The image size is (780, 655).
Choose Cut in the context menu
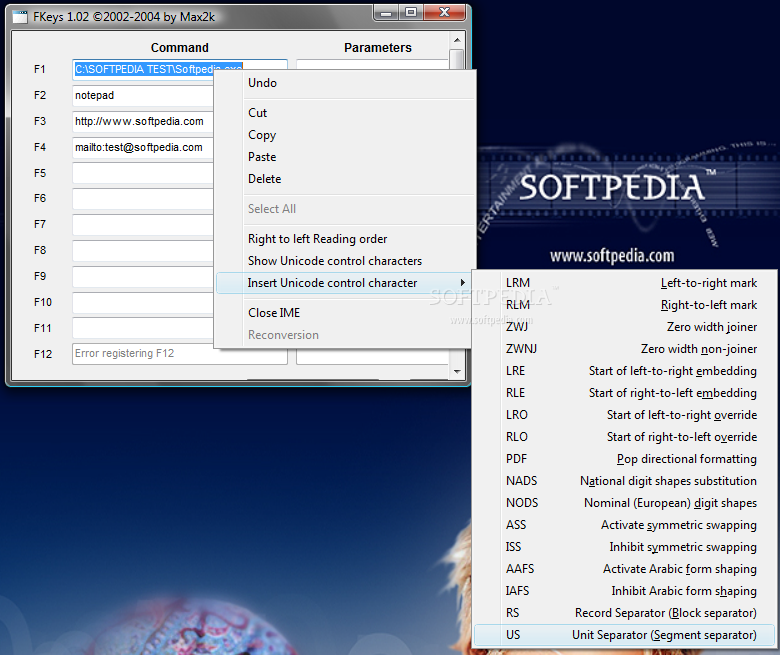(x=344, y=113)
